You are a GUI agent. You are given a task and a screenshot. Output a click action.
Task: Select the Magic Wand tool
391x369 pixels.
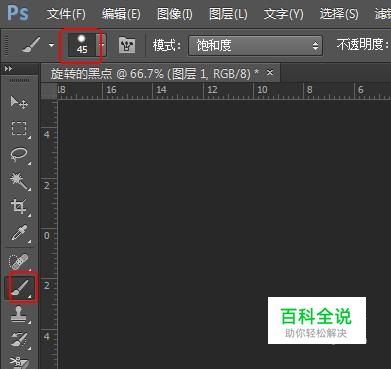click(19, 181)
